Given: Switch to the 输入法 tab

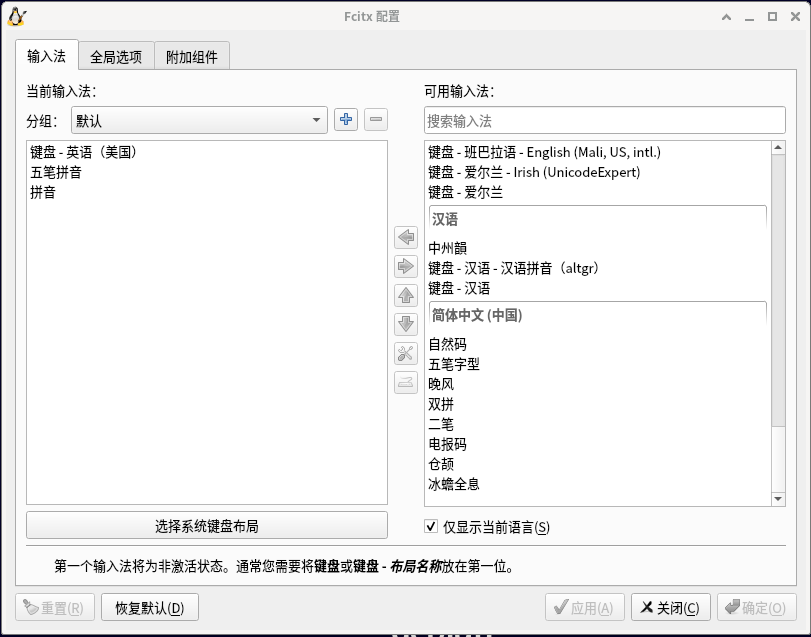Looking at the screenshot, I should (x=47, y=56).
